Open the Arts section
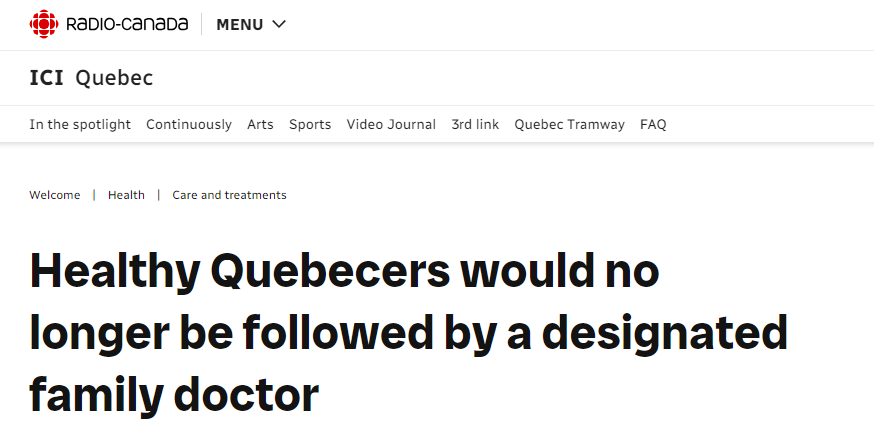Screen dimensions: 874x442 (260, 125)
